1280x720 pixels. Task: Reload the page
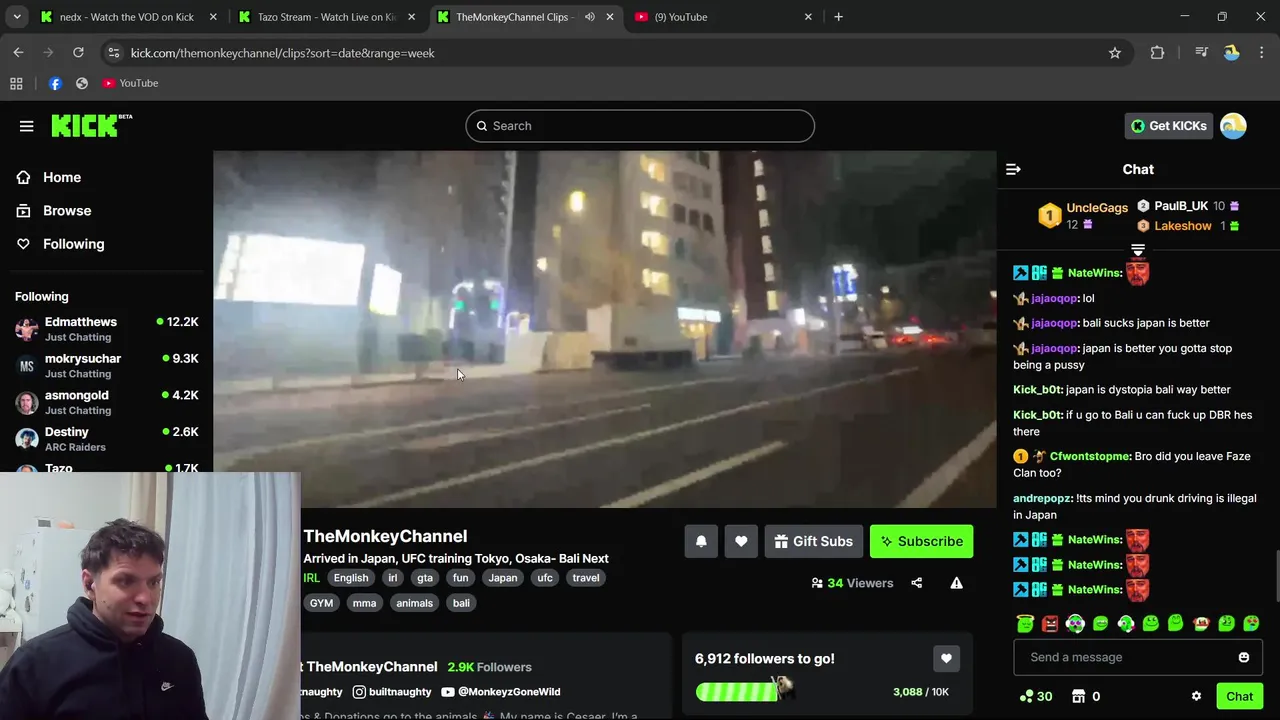(78, 53)
